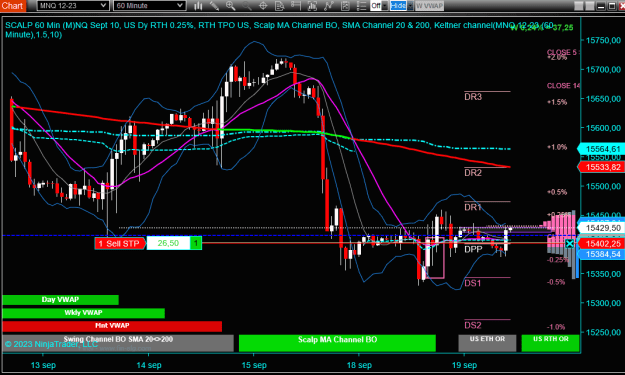The width and height of the screenshot is (625, 375).
Task: Open the MNQ 12-23 instrument dropdown
Action: (73, 6)
